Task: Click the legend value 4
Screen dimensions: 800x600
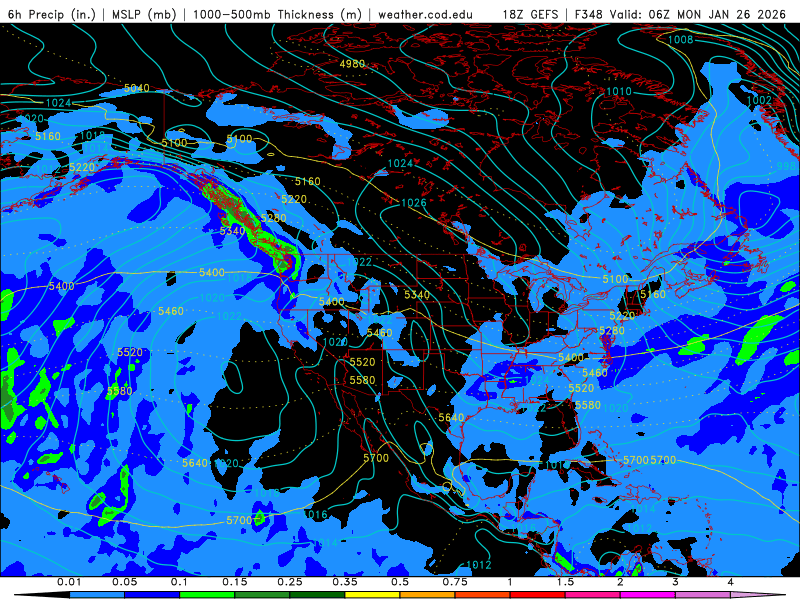Action: (x=730, y=582)
